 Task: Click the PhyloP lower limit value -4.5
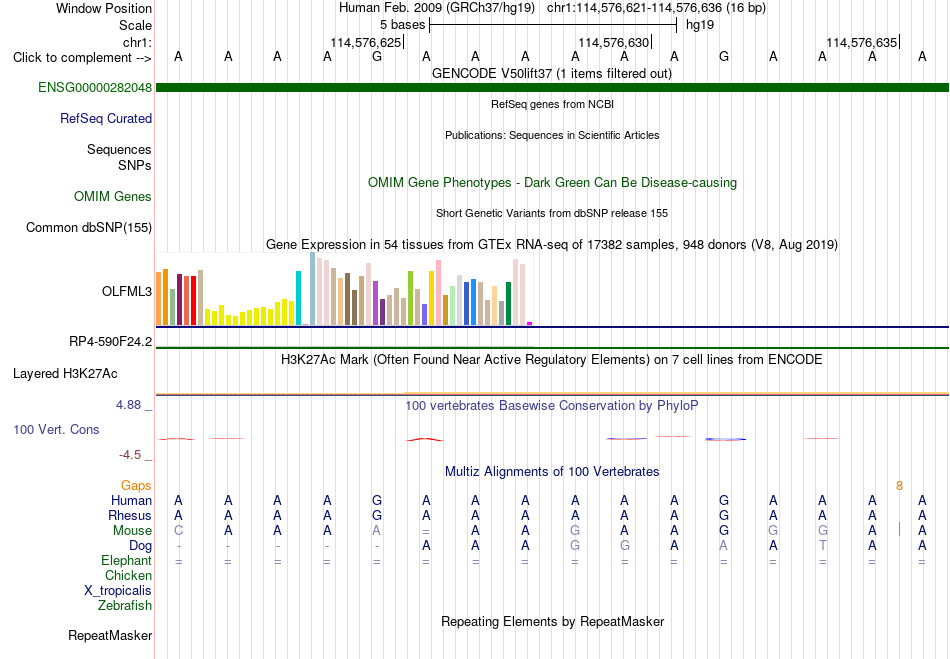(130, 455)
